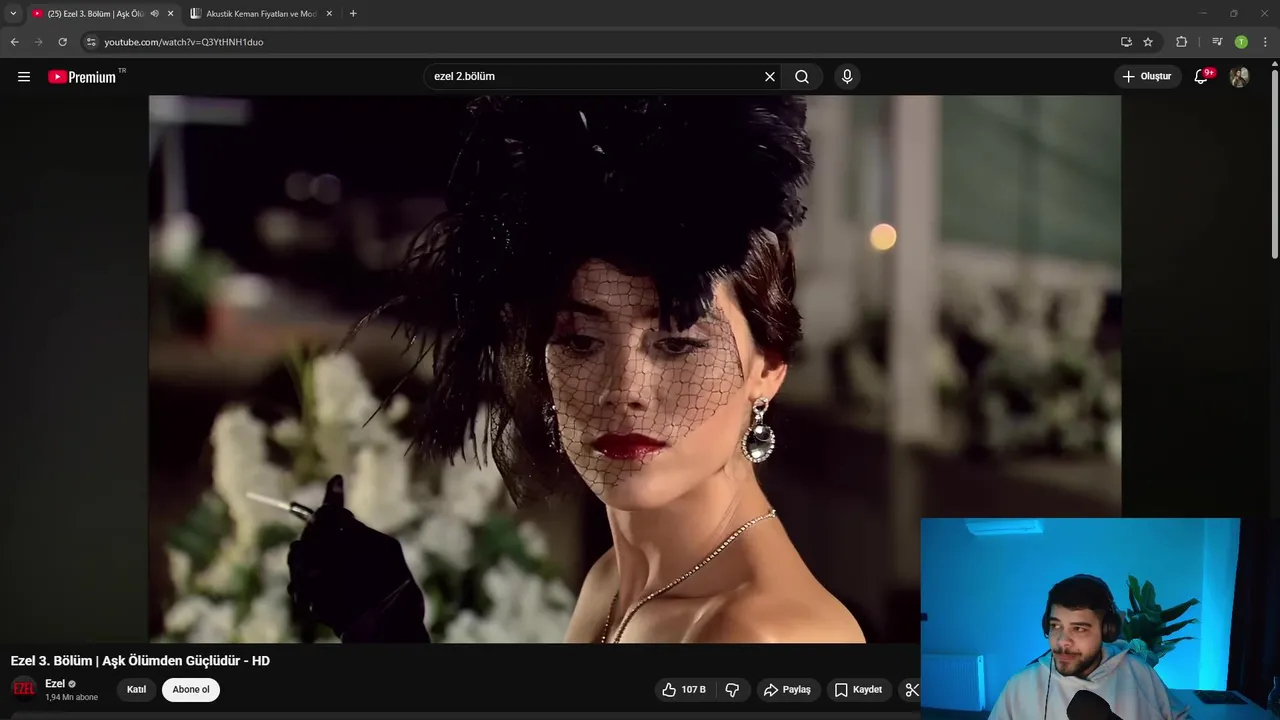Open Chrome three-dot menu
Image resolution: width=1280 pixels, height=720 pixels.
coord(1266,42)
